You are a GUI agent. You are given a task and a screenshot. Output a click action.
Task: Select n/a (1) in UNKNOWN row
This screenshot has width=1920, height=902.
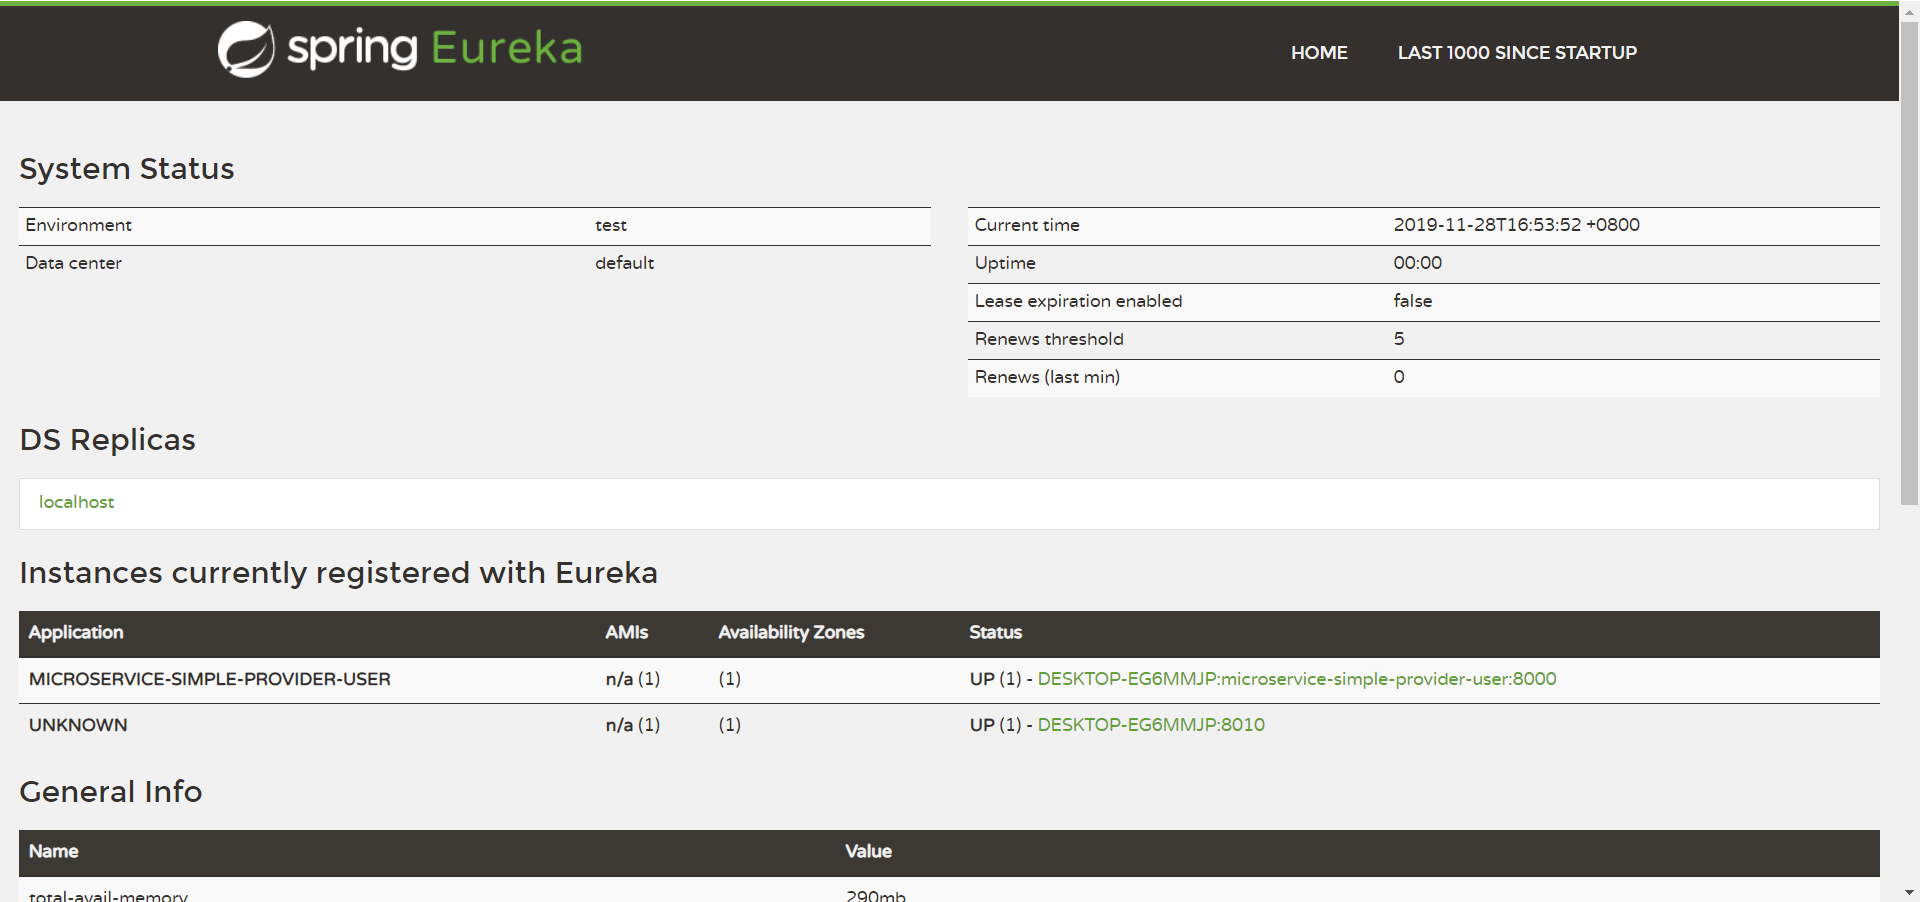tap(633, 725)
